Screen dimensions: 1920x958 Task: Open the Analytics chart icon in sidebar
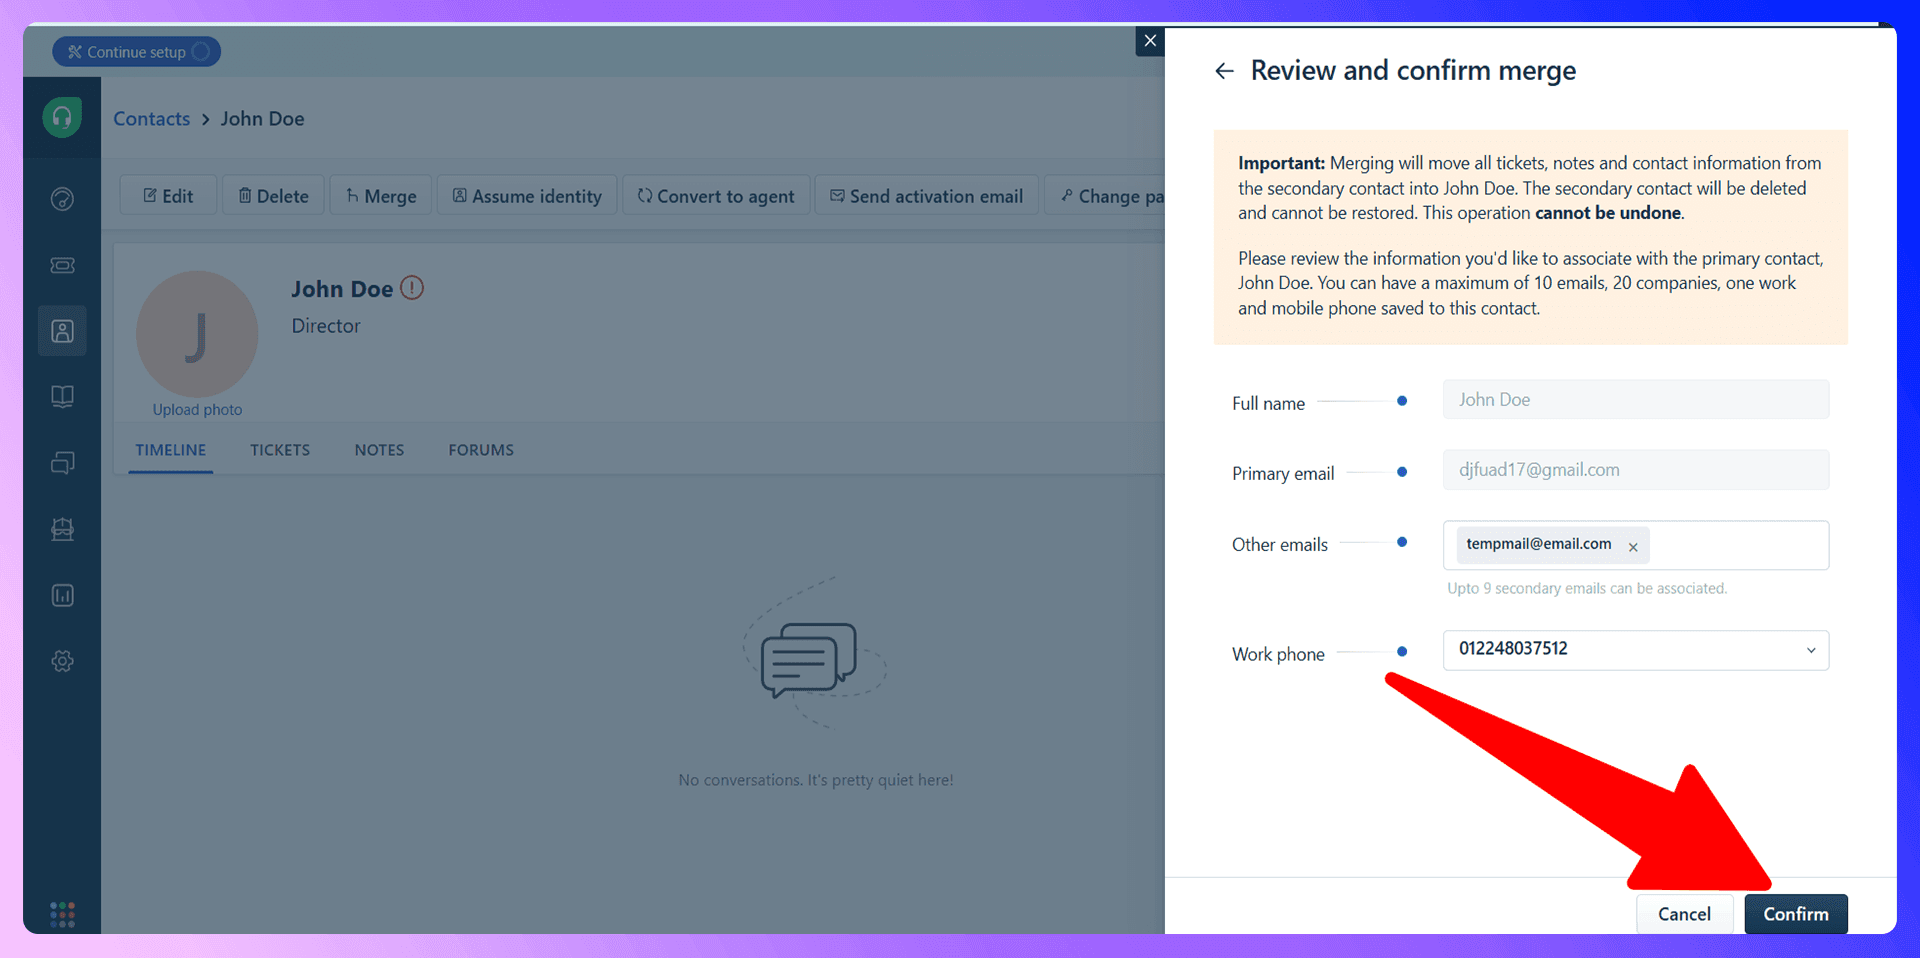click(x=62, y=595)
